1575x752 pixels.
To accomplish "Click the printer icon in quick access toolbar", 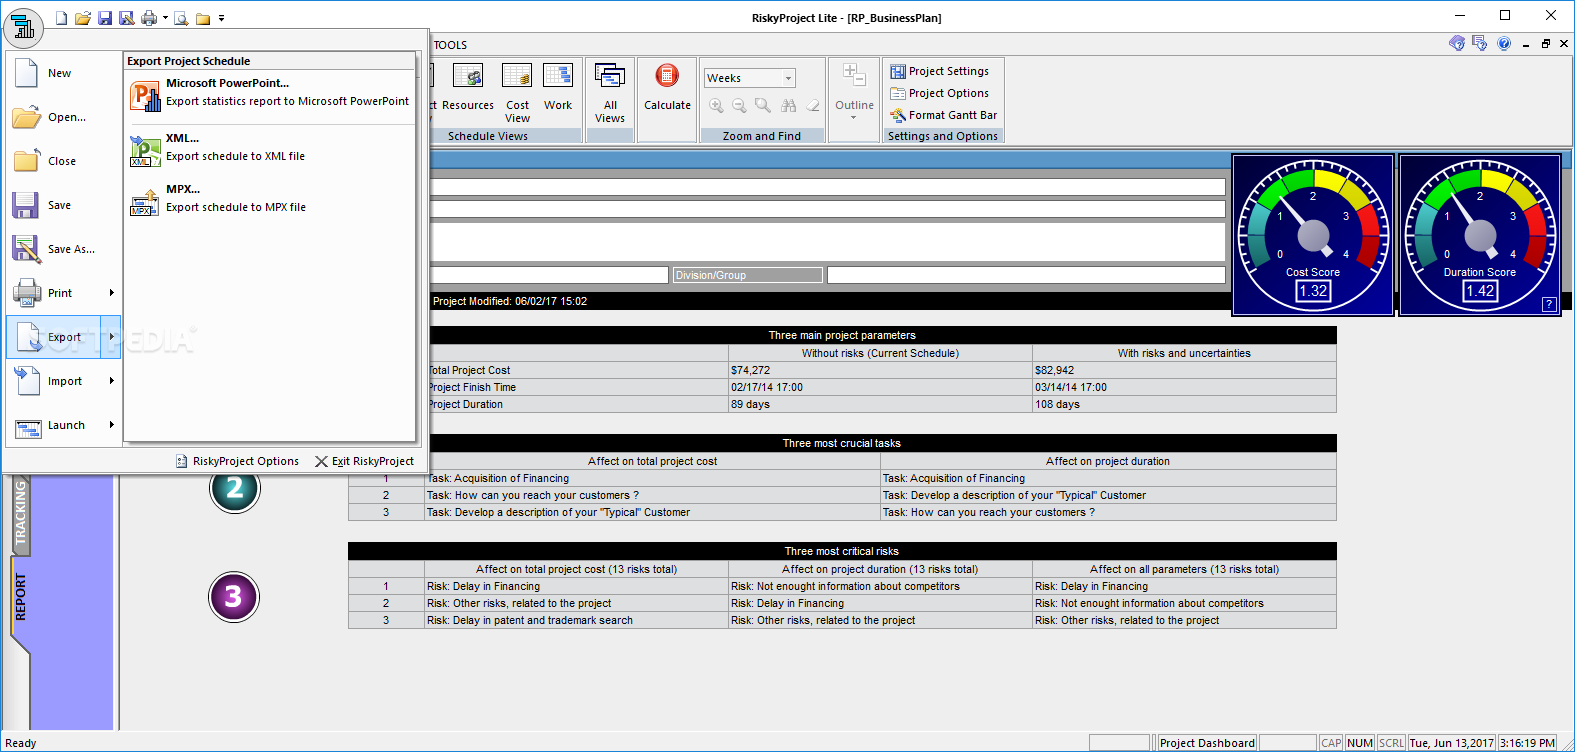I will point(148,18).
